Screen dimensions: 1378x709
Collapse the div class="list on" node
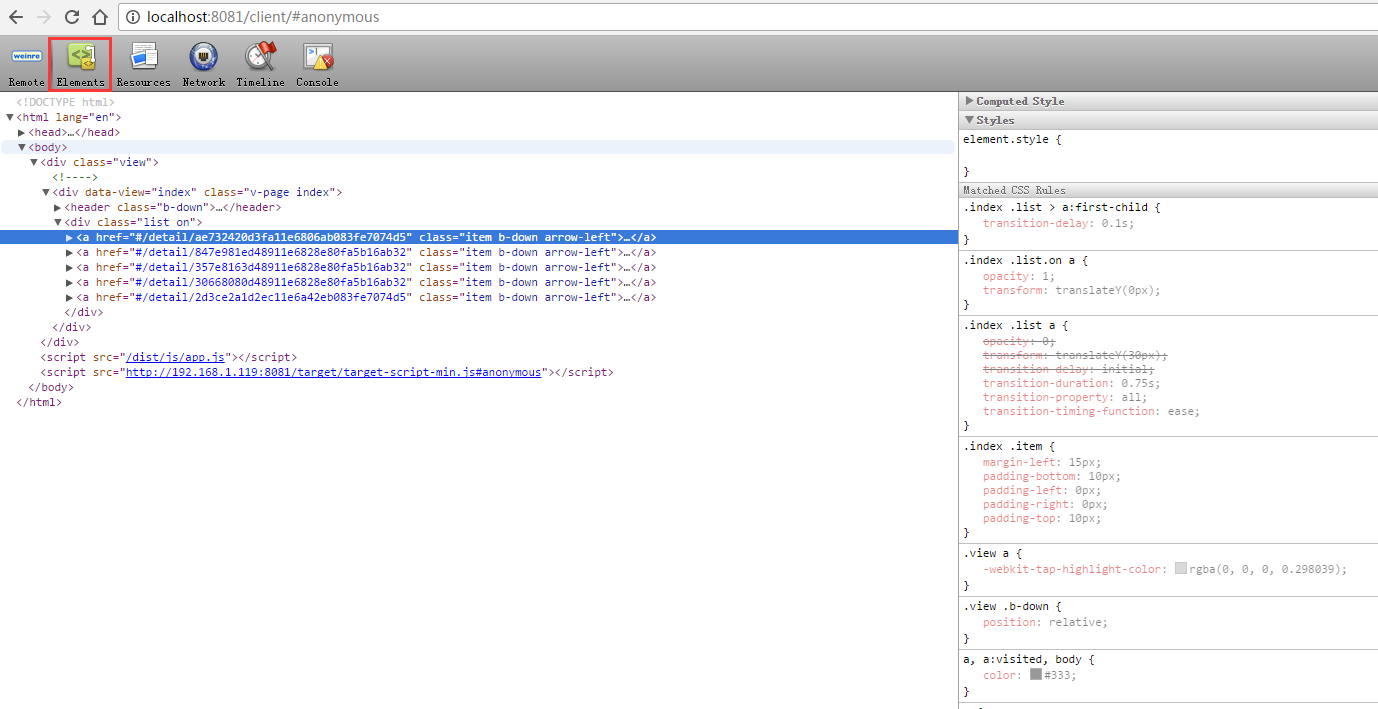[58, 222]
